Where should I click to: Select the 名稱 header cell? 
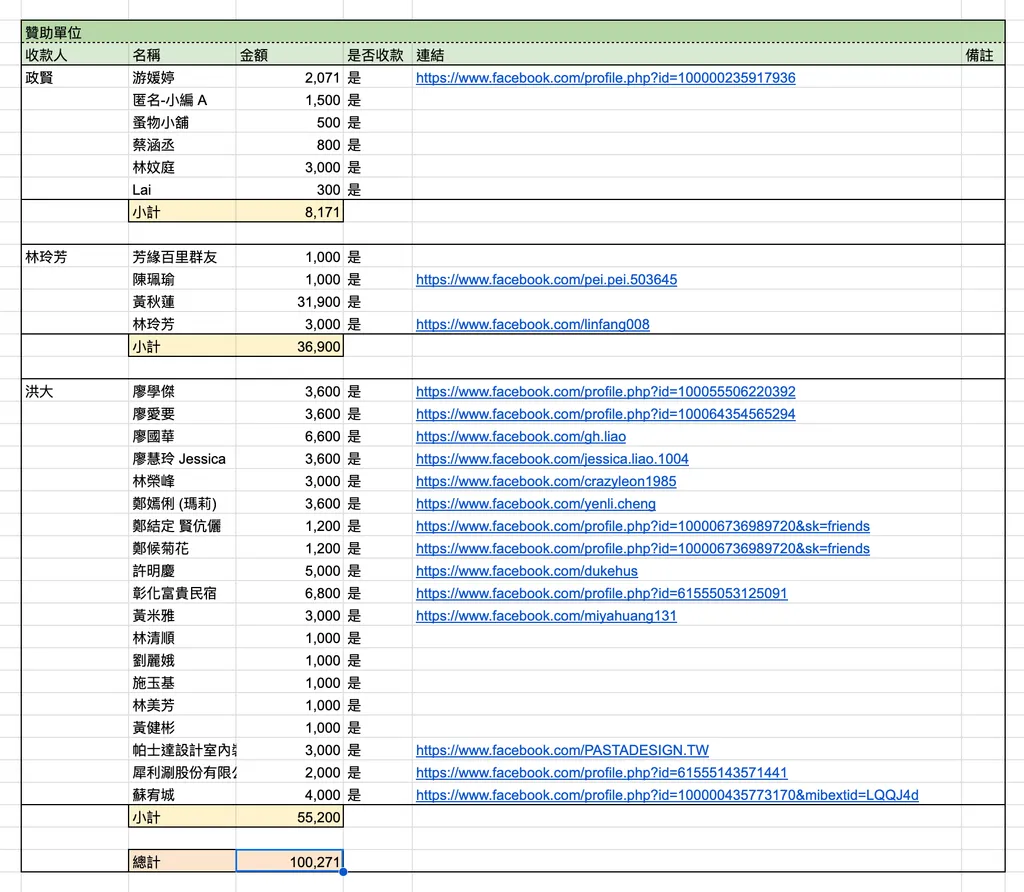click(x=182, y=55)
